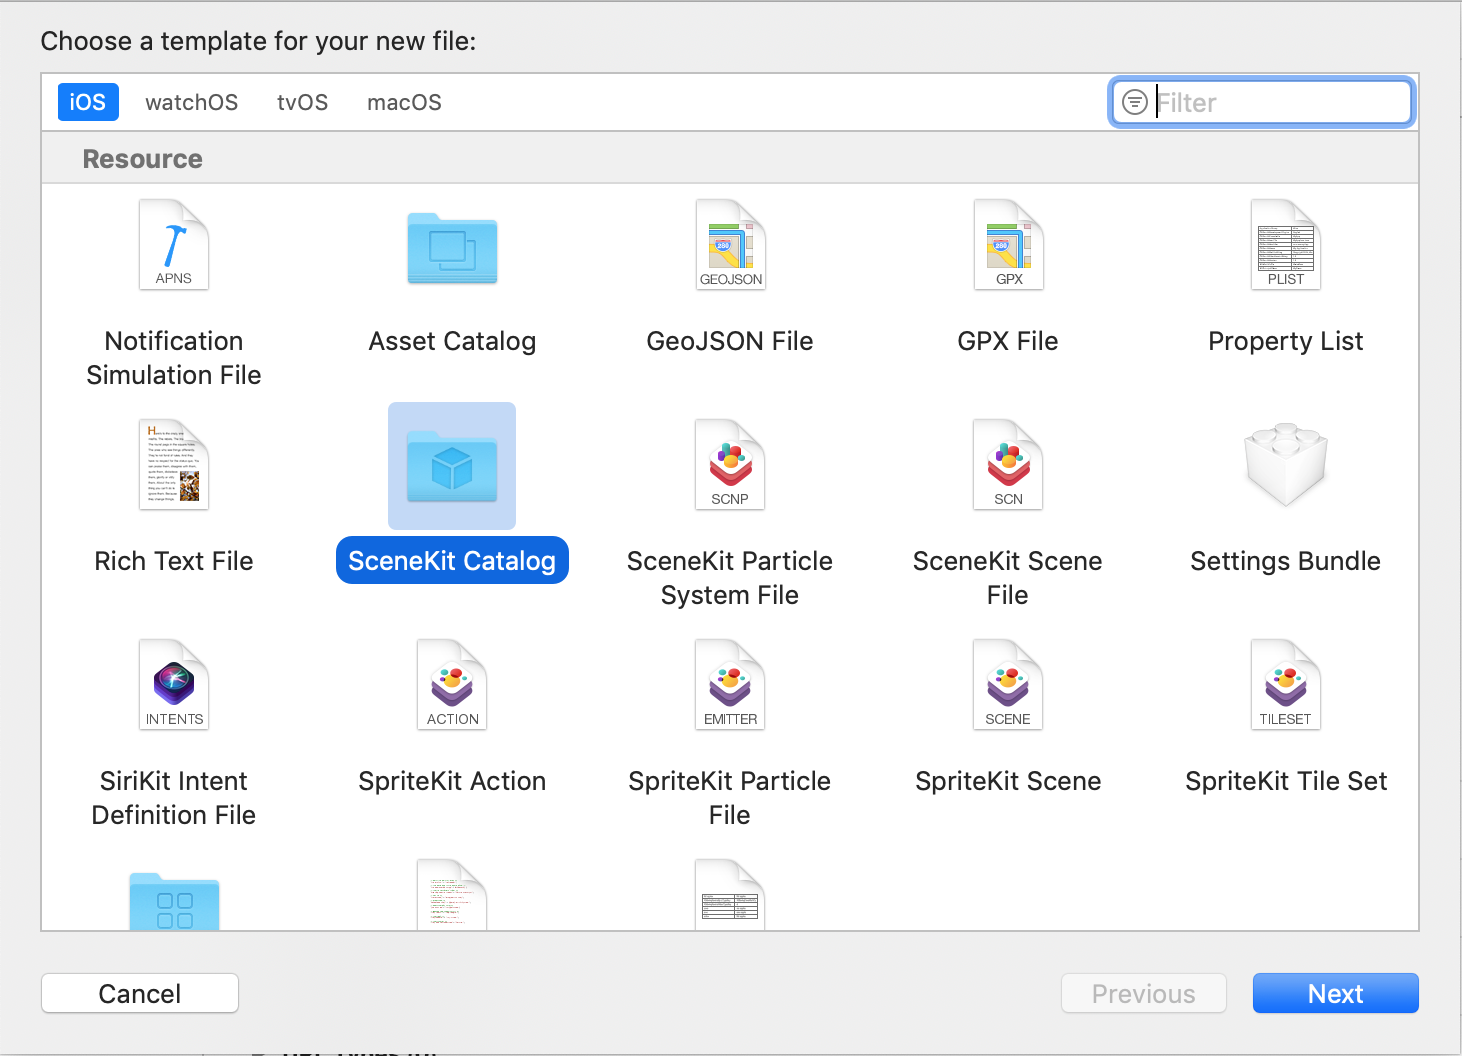Select the SpriteKit TILESET icon
Viewport: 1462px width, 1056px height.
click(x=1286, y=685)
